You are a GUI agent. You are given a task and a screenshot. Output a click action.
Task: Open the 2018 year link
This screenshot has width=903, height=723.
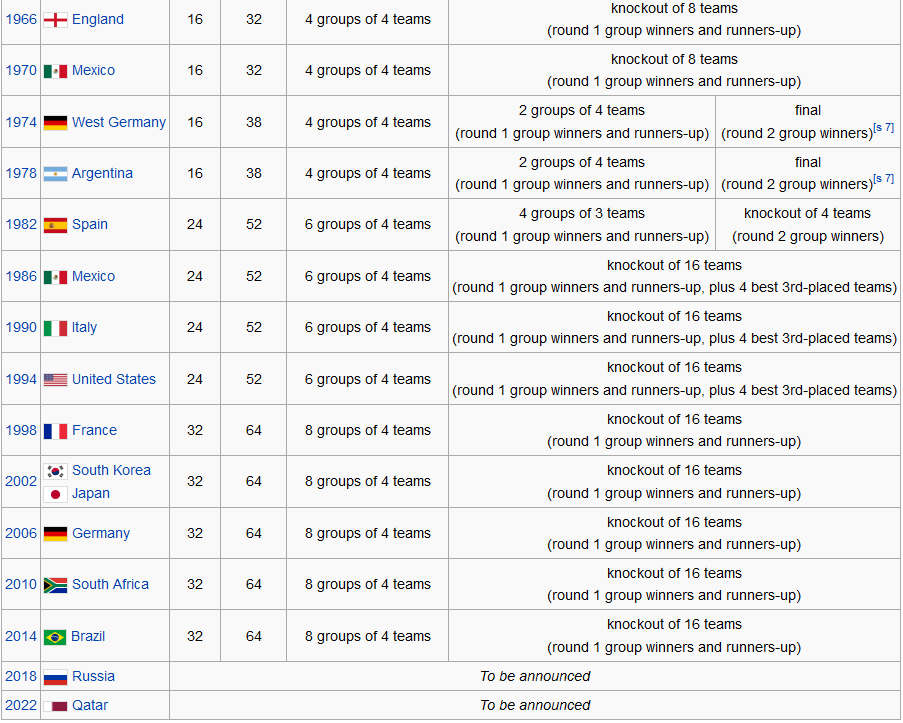coord(21,676)
